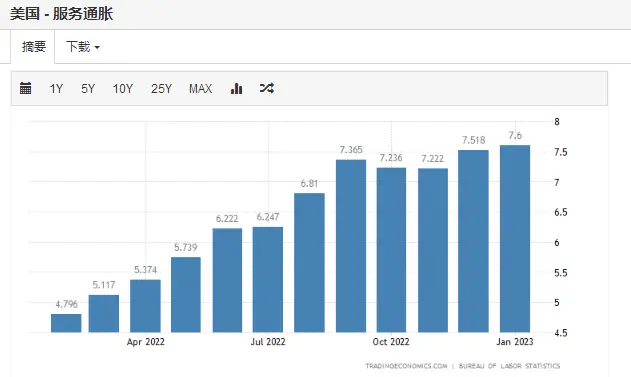Click the Bureau of Labor Statistics credit

click(509, 366)
